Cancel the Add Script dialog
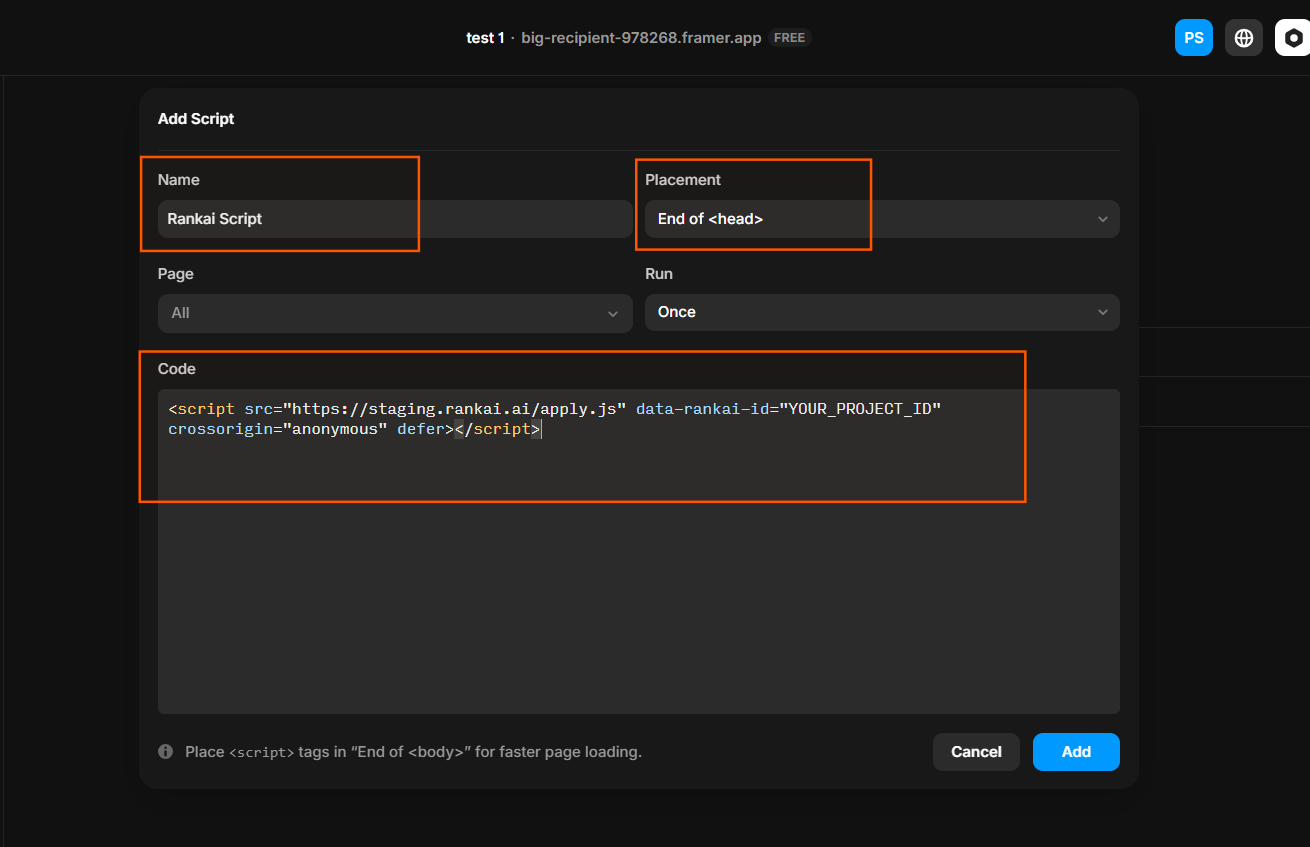This screenshot has height=847, width=1310. tap(976, 752)
